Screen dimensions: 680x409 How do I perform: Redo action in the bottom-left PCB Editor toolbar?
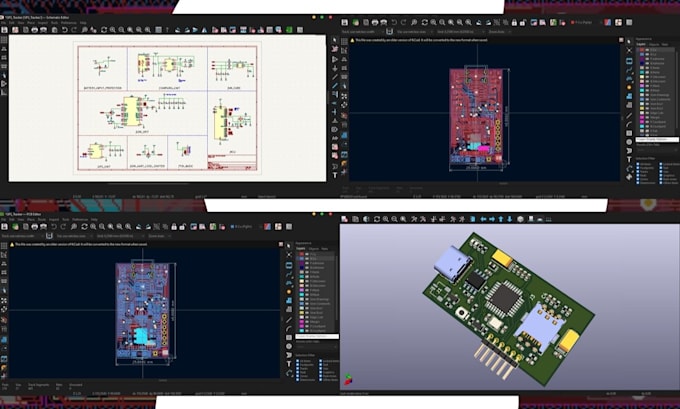[63, 226]
